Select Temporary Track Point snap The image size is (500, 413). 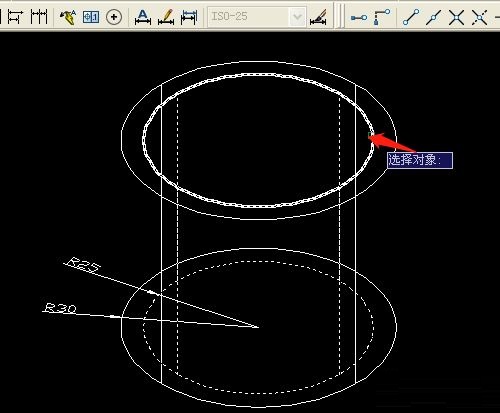[359, 17]
